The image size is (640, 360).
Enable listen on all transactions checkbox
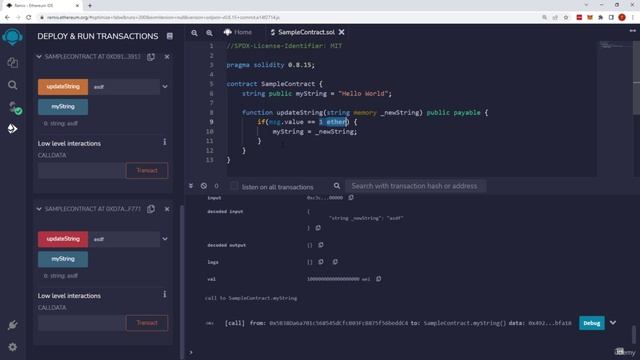coord(234,186)
